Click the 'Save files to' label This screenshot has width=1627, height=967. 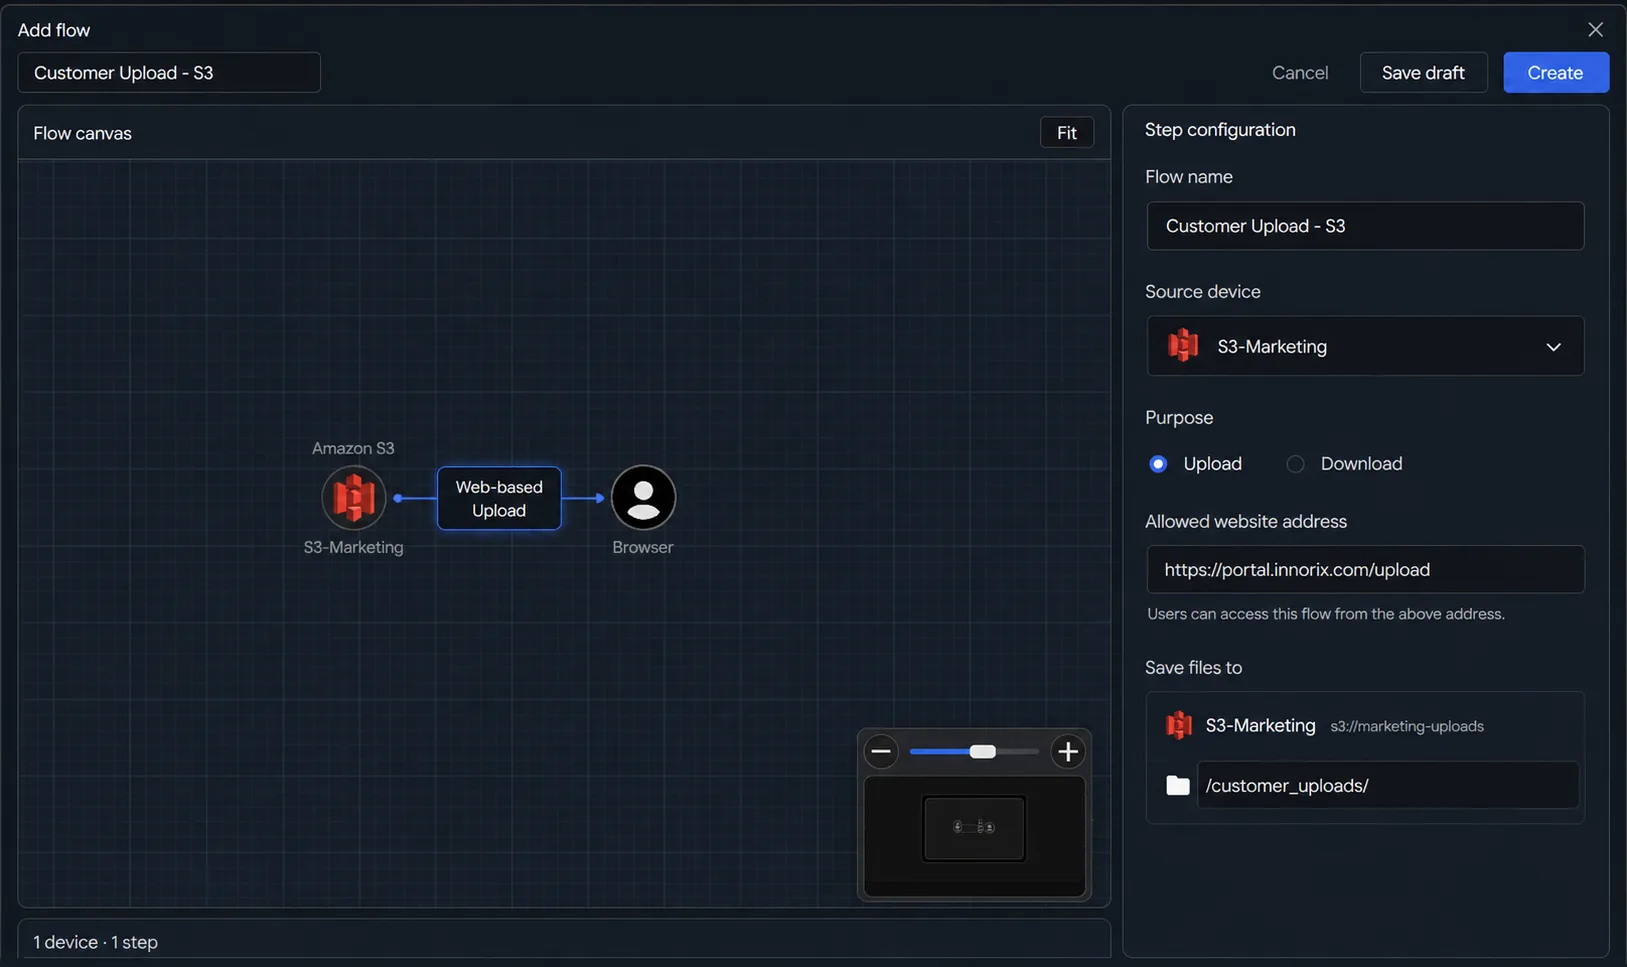pos(1194,667)
